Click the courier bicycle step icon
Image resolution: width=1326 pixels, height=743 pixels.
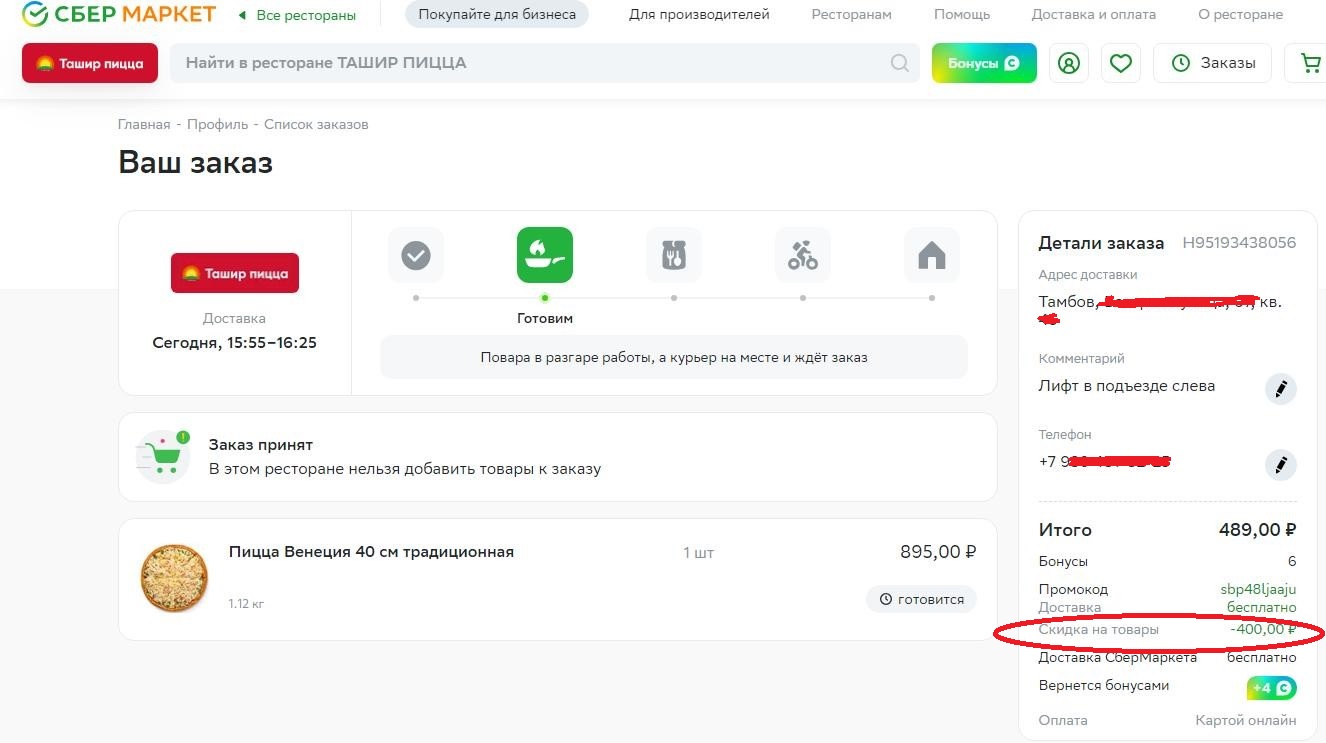(x=803, y=256)
